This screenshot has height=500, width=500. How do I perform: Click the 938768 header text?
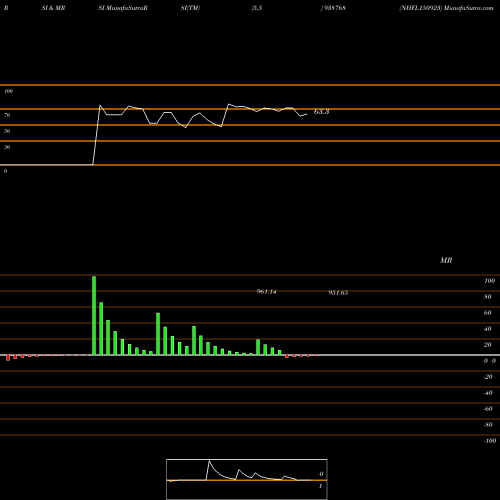pyautogui.click(x=335, y=8)
